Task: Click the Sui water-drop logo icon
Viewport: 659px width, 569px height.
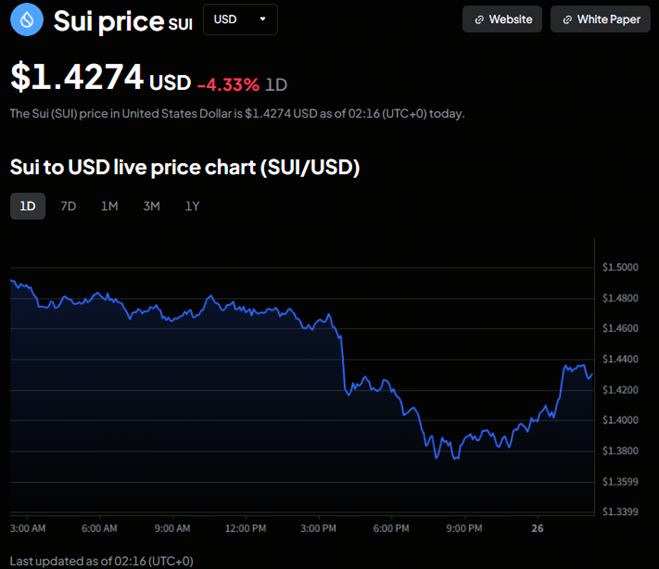Action: (x=27, y=19)
